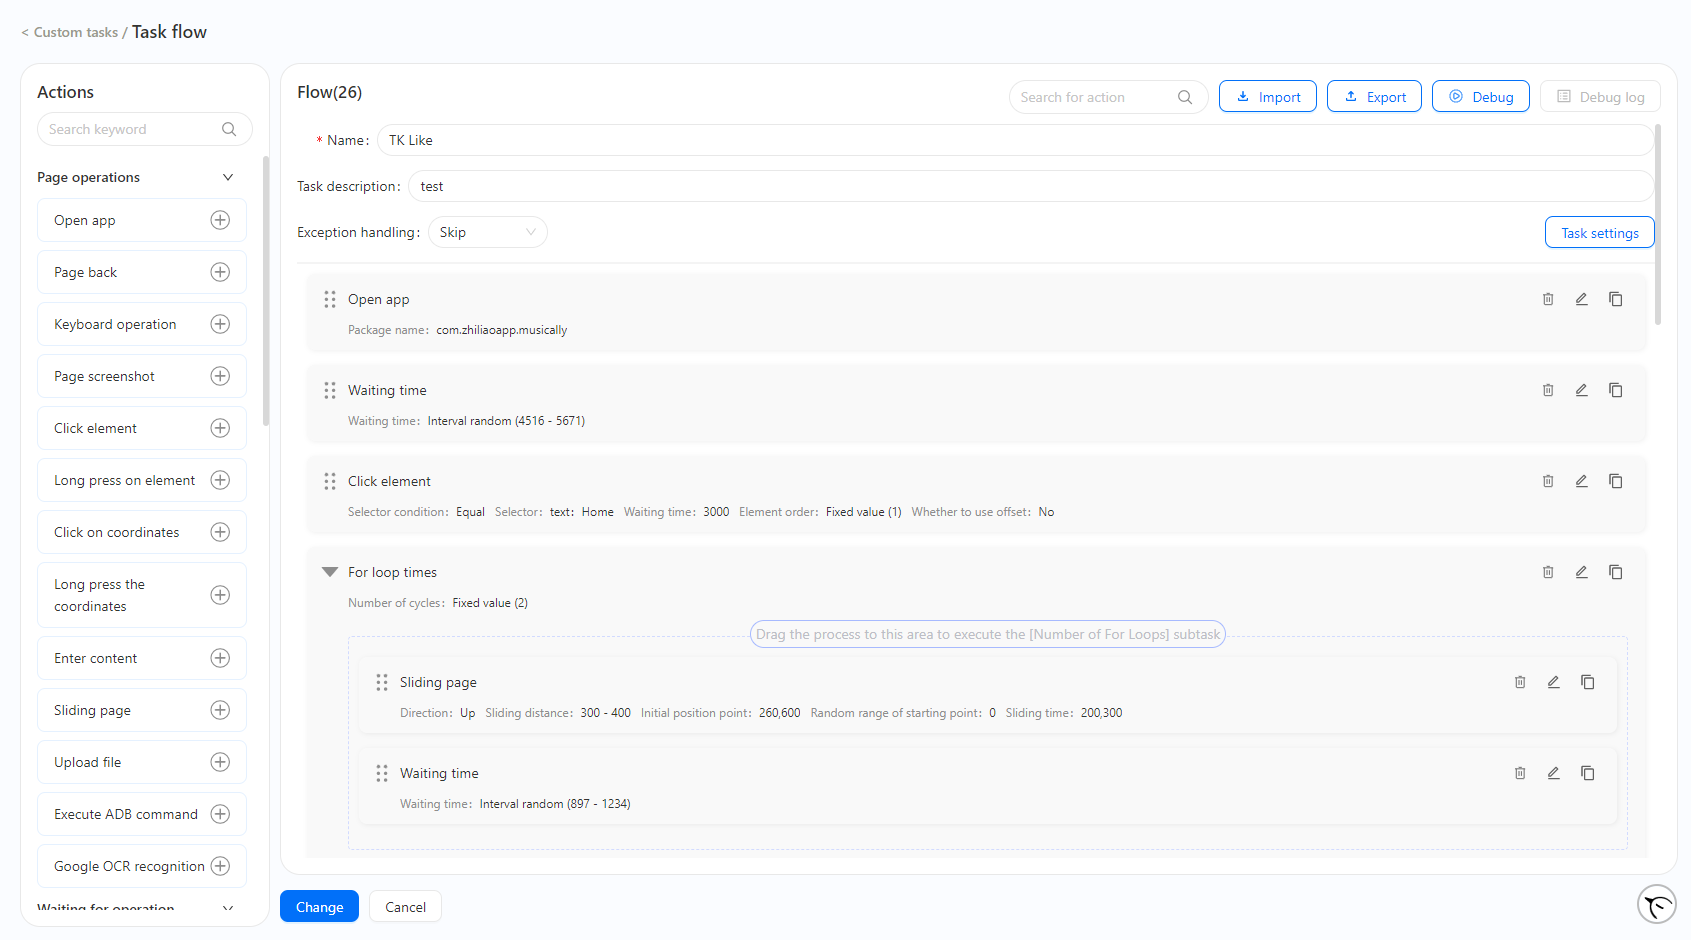This screenshot has width=1691, height=940.
Task: Click the Change button
Action: pos(319,907)
